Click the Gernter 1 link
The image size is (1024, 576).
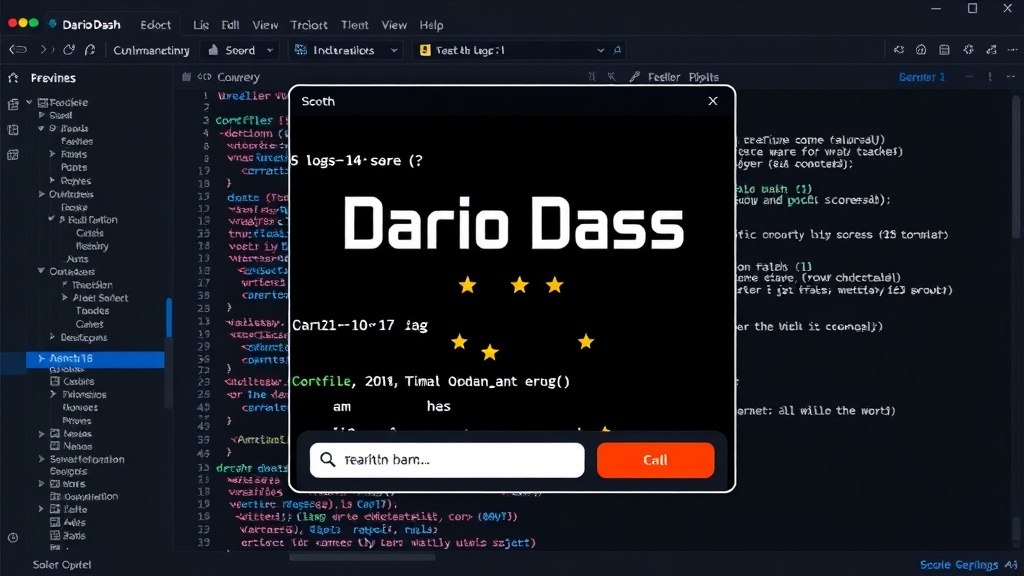coord(921,77)
